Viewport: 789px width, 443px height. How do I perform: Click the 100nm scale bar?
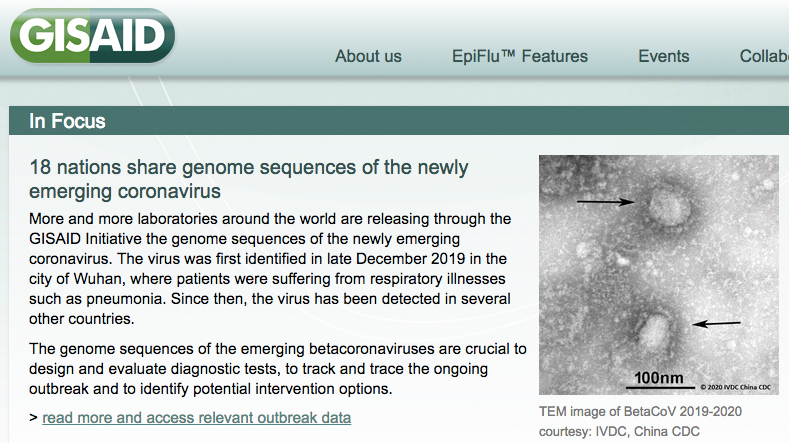[x=657, y=379]
